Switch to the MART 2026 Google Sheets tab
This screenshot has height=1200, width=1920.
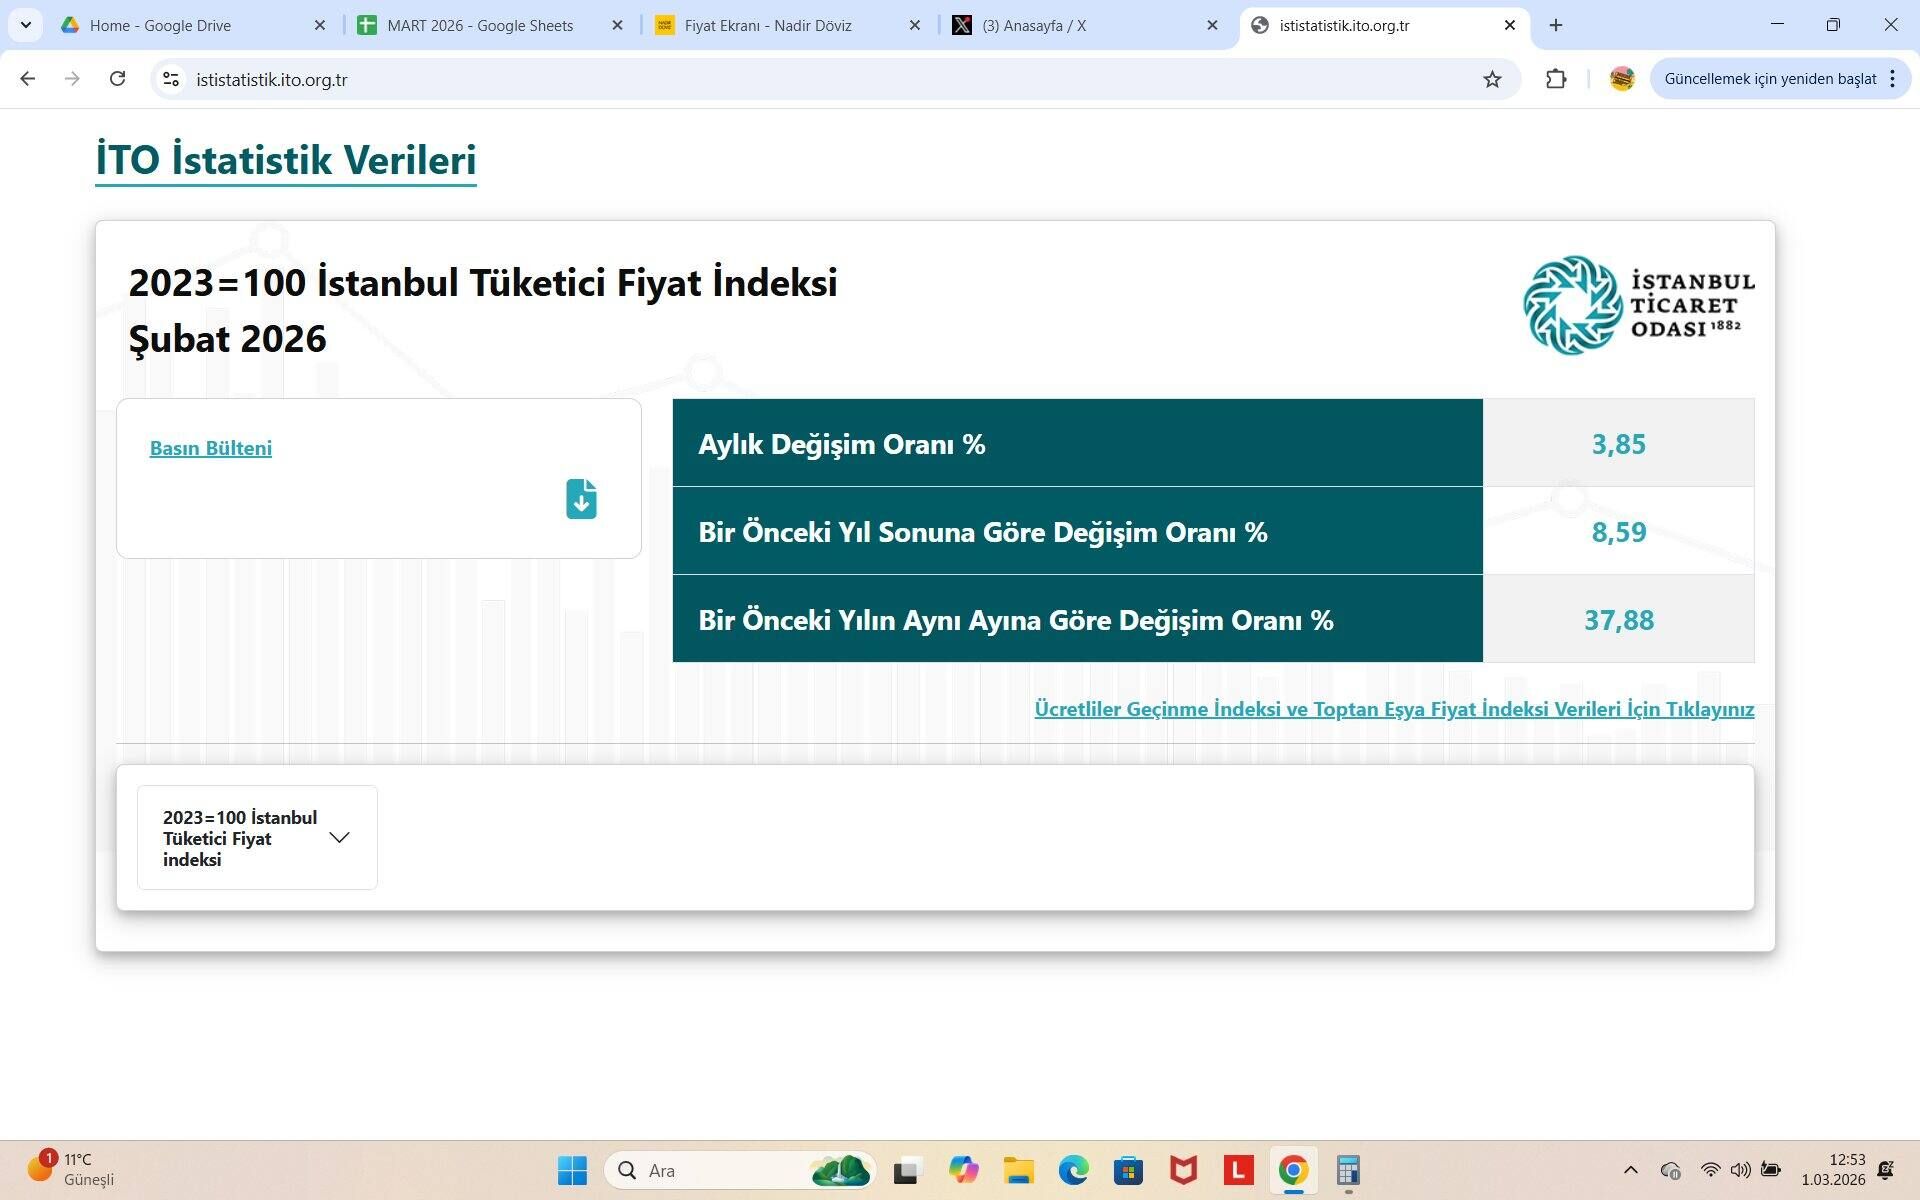pos(478,25)
